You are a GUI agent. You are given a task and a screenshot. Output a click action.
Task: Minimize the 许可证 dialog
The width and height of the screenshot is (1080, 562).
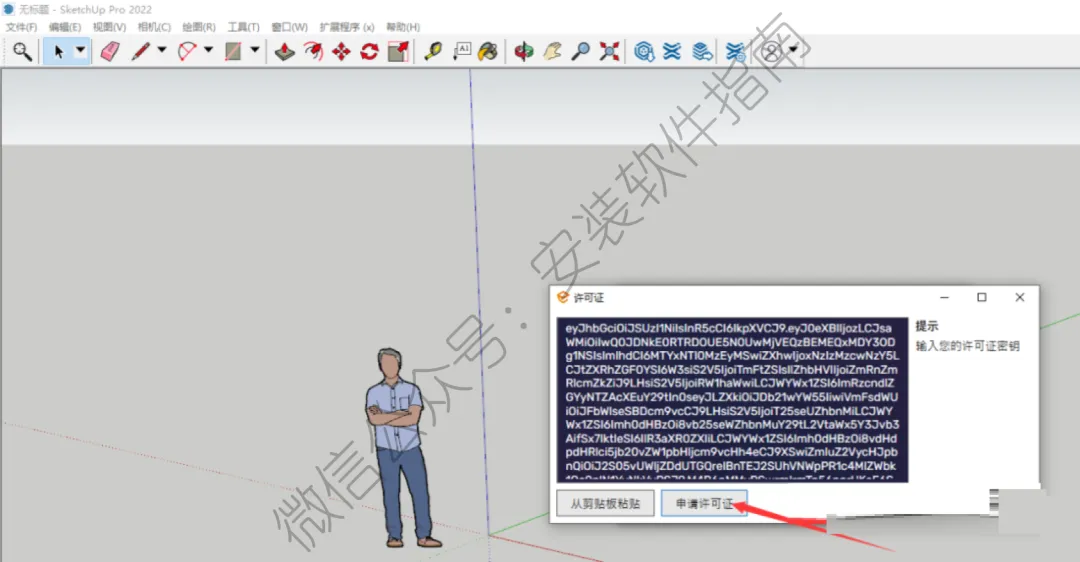click(x=944, y=298)
